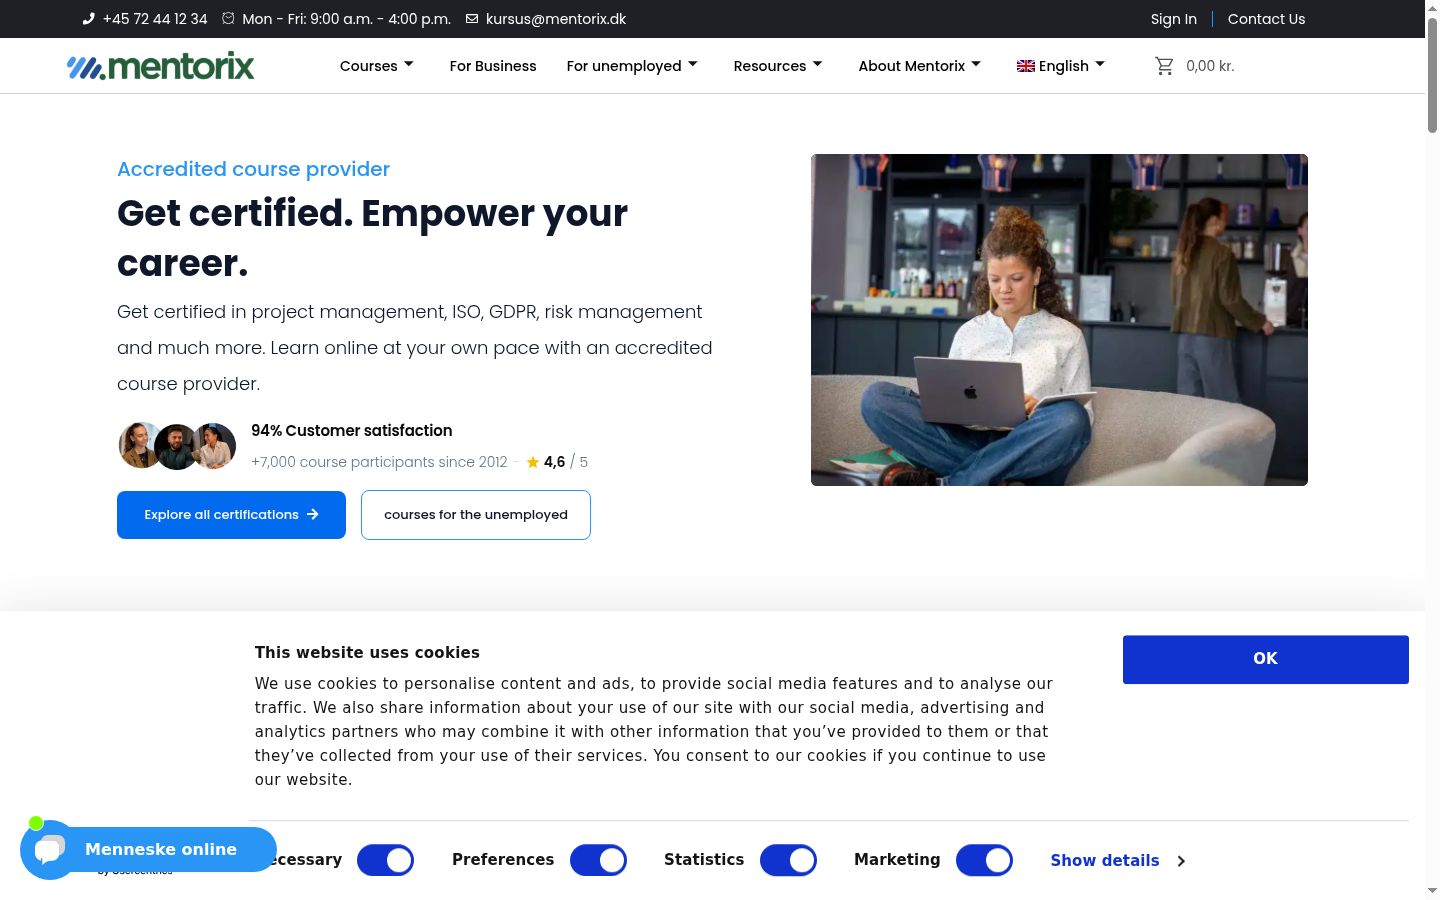The height and width of the screenshot is (900, 1440).
Task: Disable the Preferences cookies switch
Action: (x=598, y=860)
